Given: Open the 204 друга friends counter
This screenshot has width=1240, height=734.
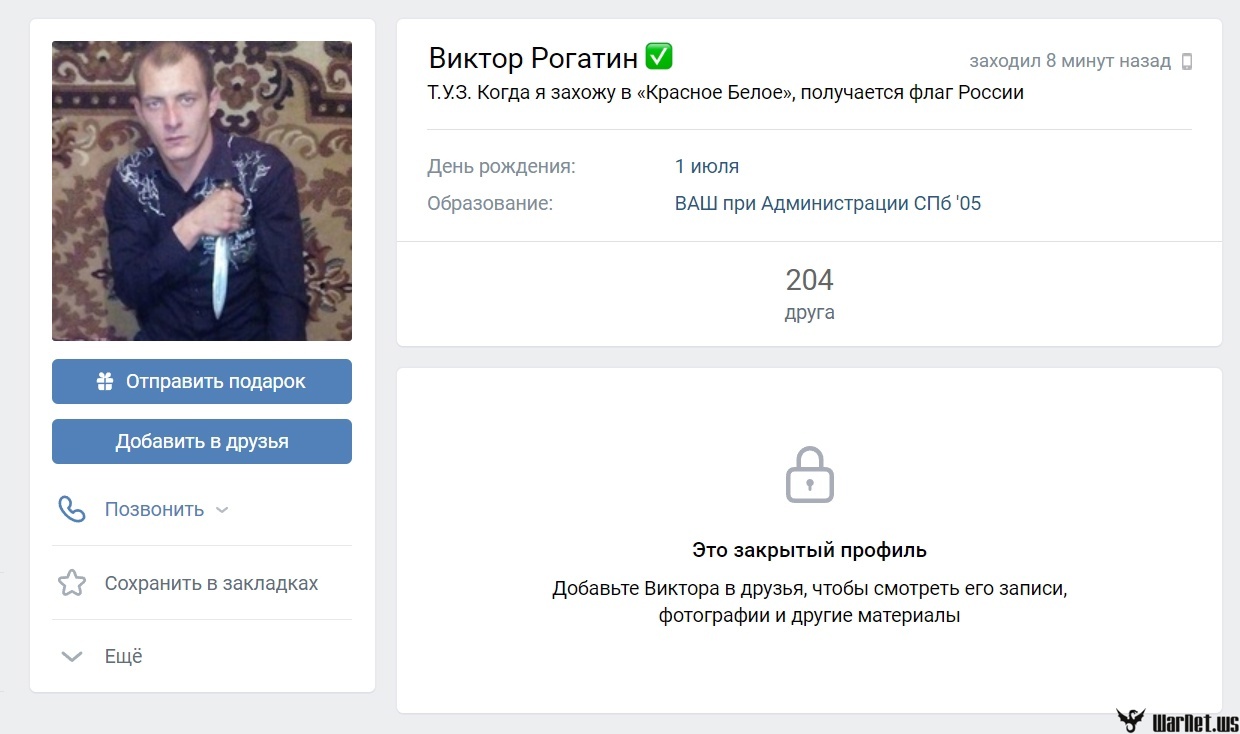Looking at the screenshot, I should click(809, 293).
